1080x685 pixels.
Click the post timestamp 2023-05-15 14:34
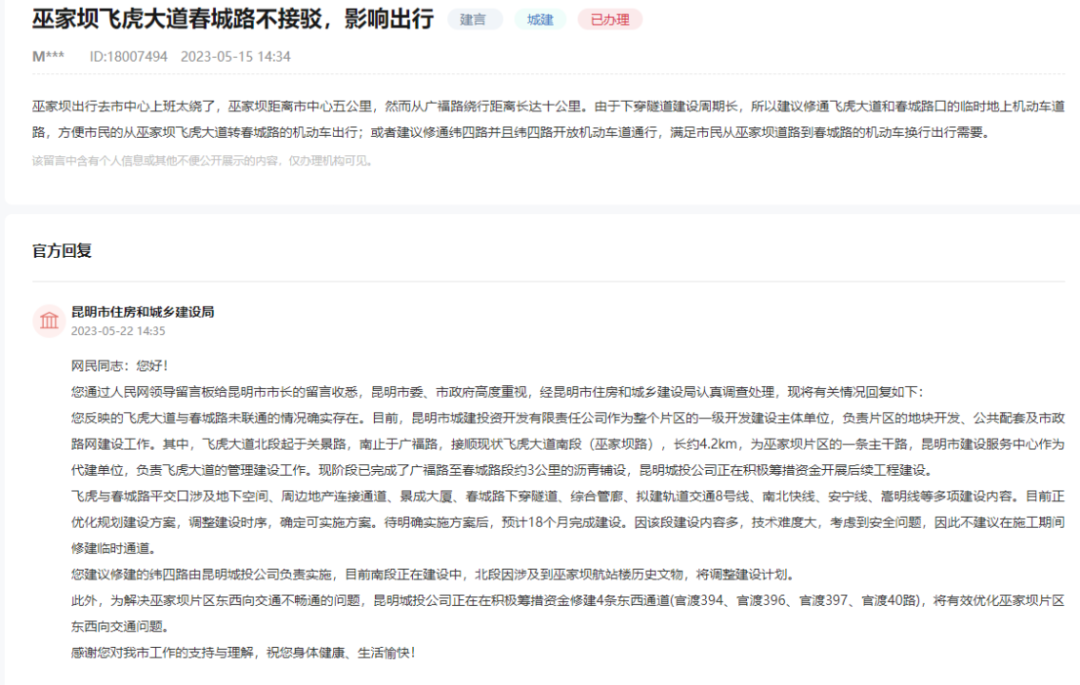coord(235,56)
